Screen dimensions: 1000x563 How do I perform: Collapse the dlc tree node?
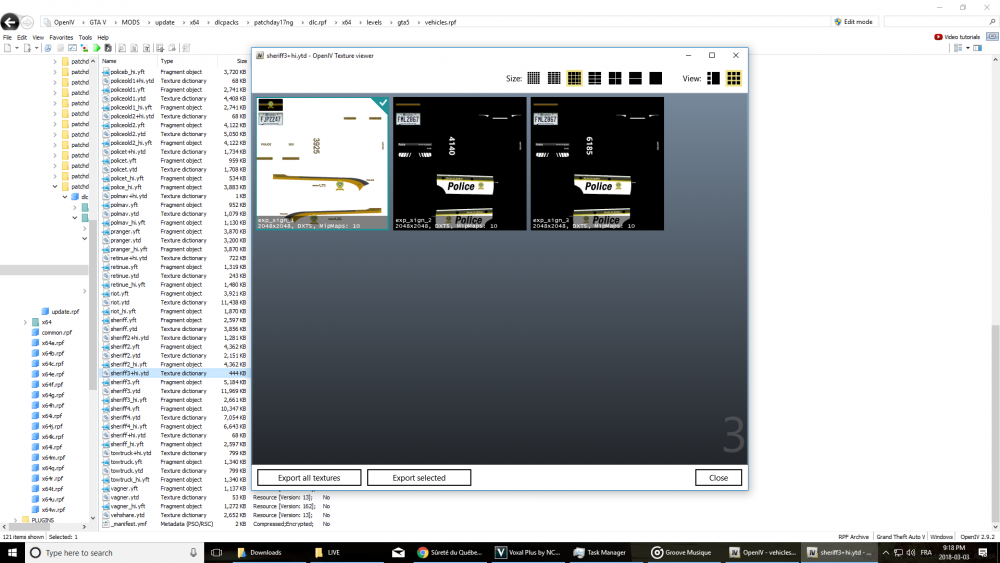tap(65, 197)
